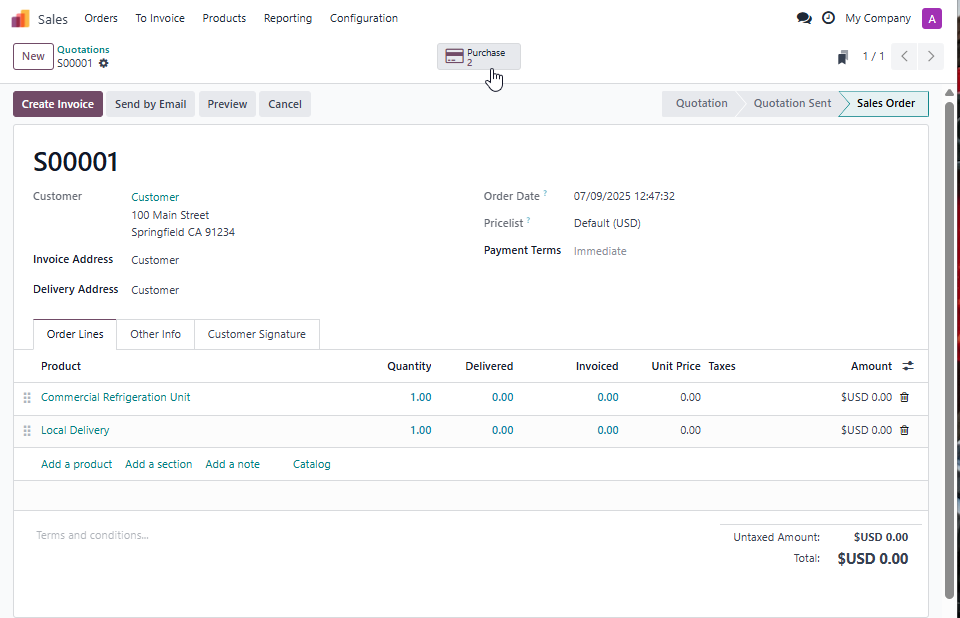Open the activities clock icon
The width and height of the screenshot is (960, 618).
coord(828,18)
